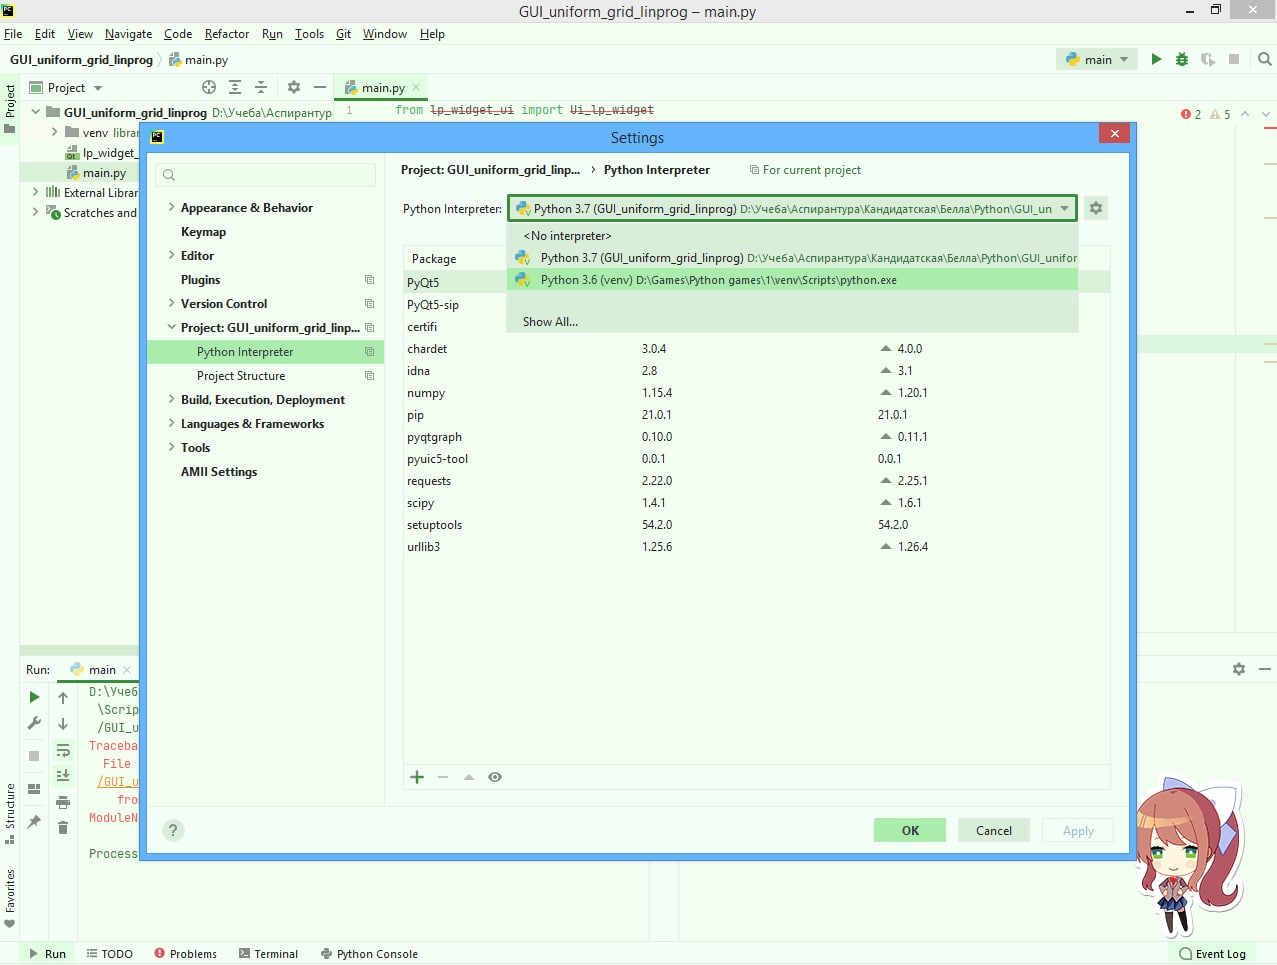Click the settings search field
1277x965 pixels.
(x=266, y=174)
